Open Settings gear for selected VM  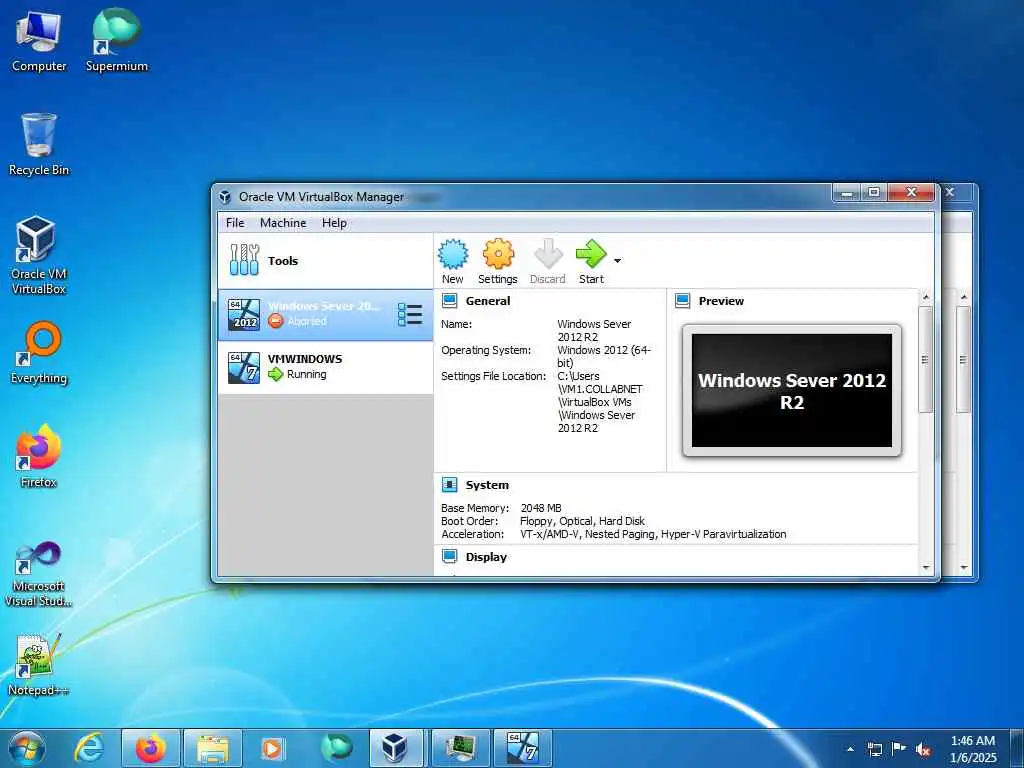pos(498,254)
